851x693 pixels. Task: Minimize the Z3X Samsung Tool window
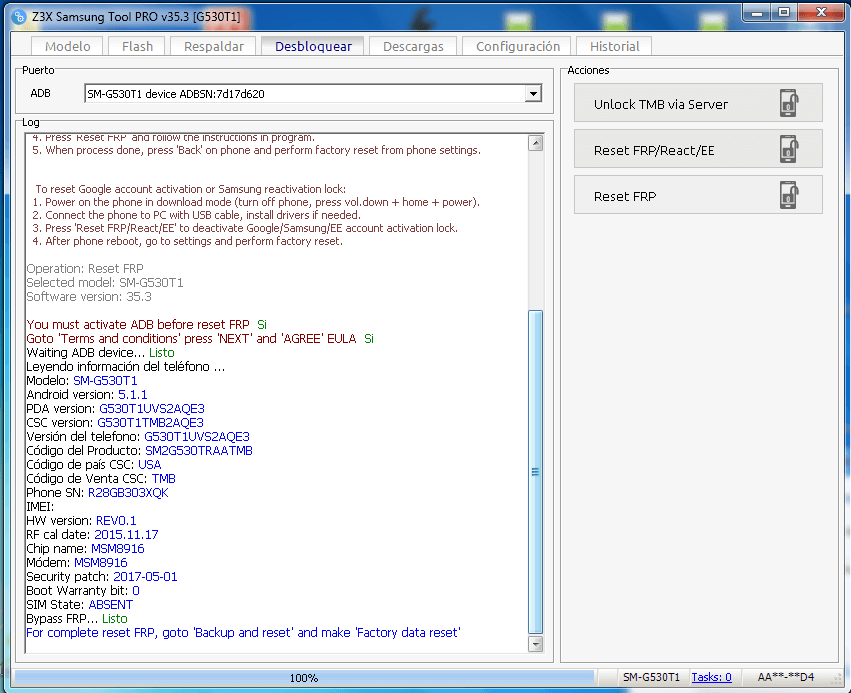point(758,13)
